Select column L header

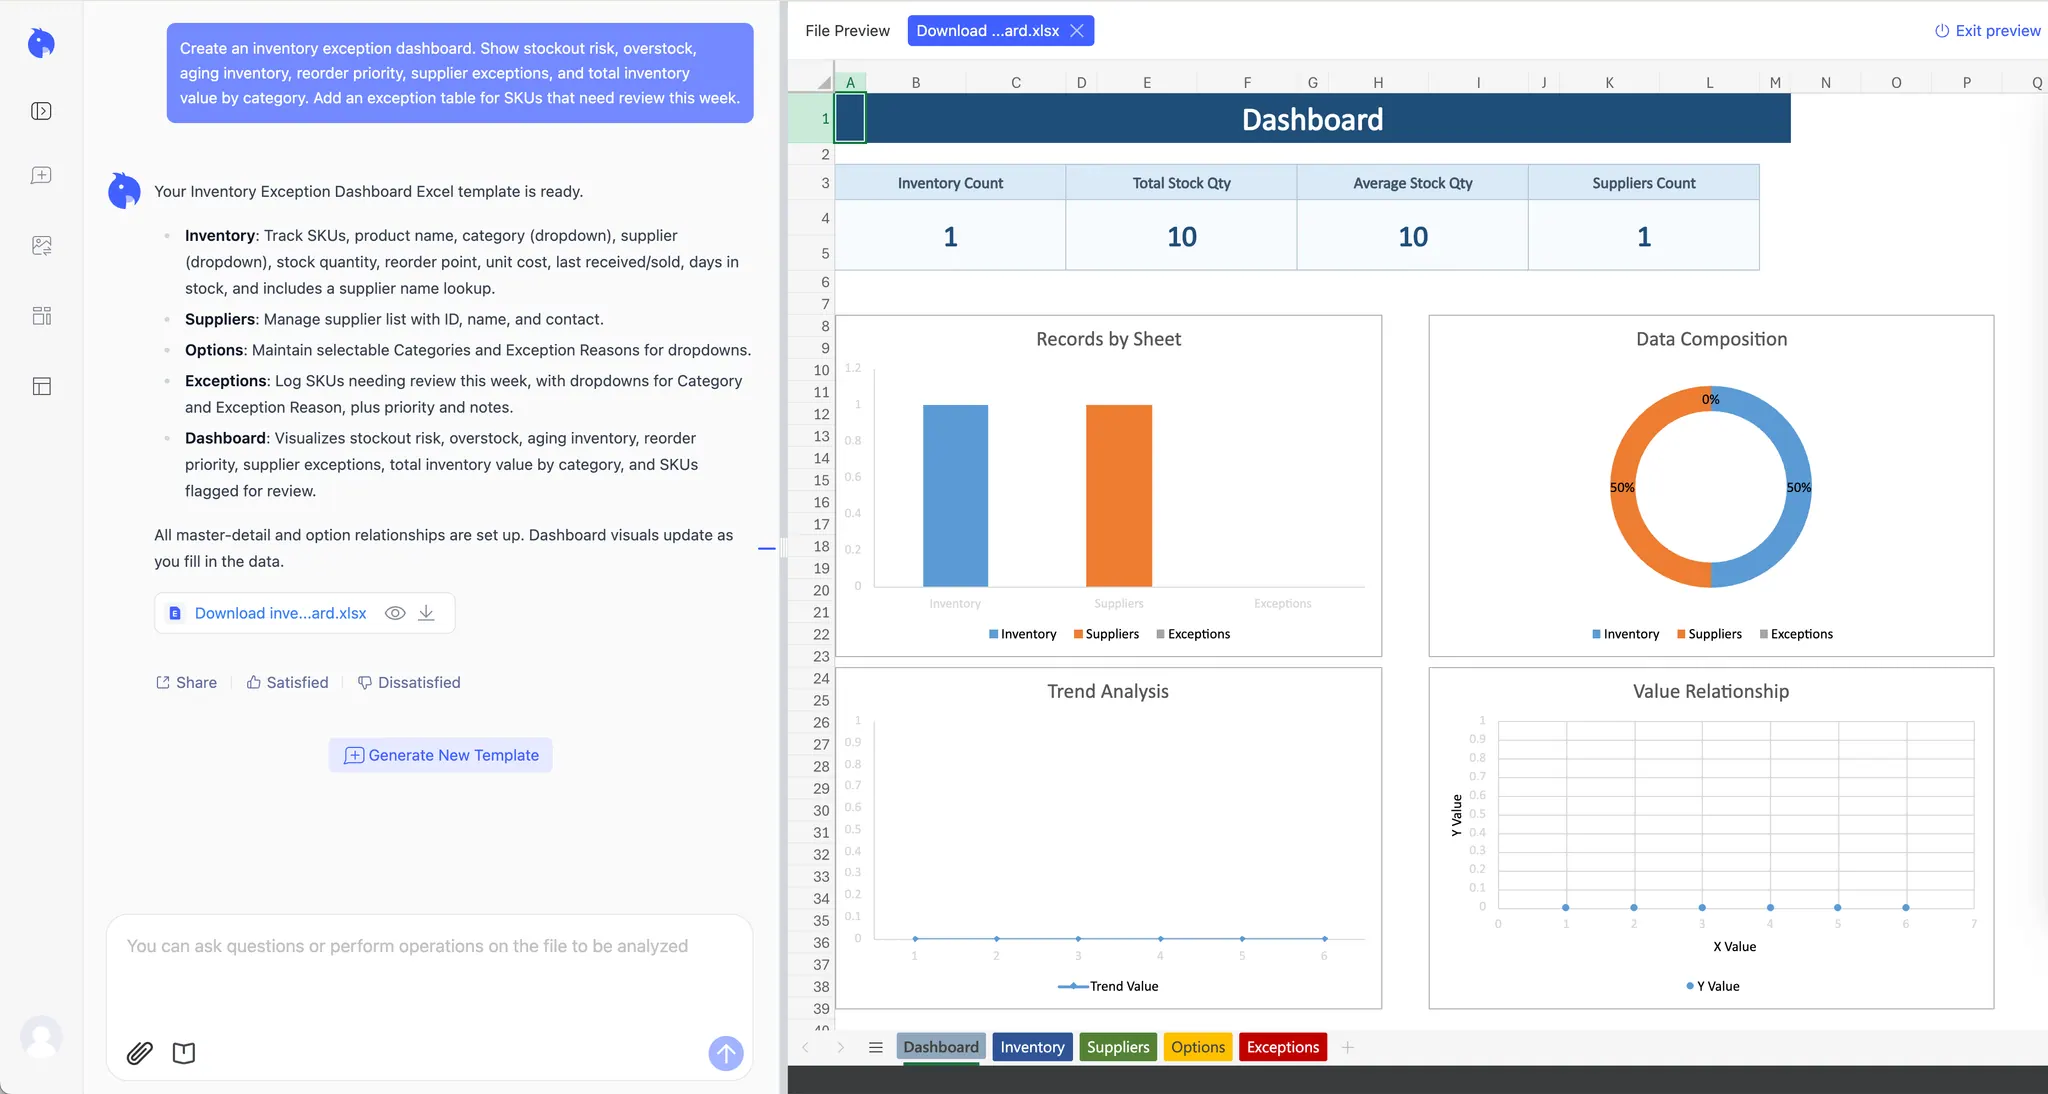pos(1709,83)
